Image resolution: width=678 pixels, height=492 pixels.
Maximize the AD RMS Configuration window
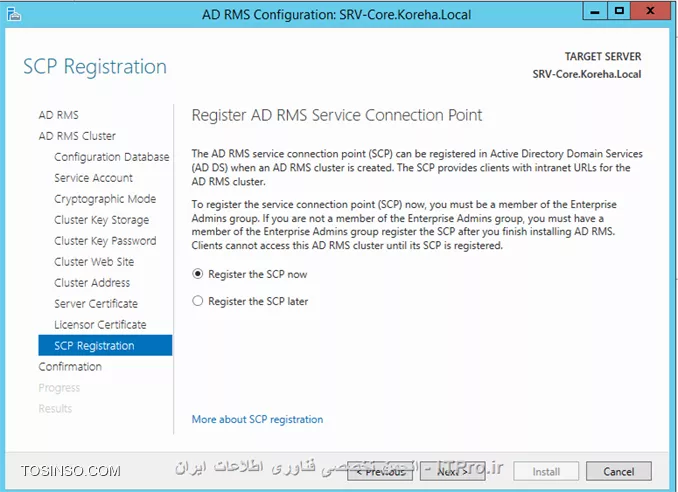point(619,11)
